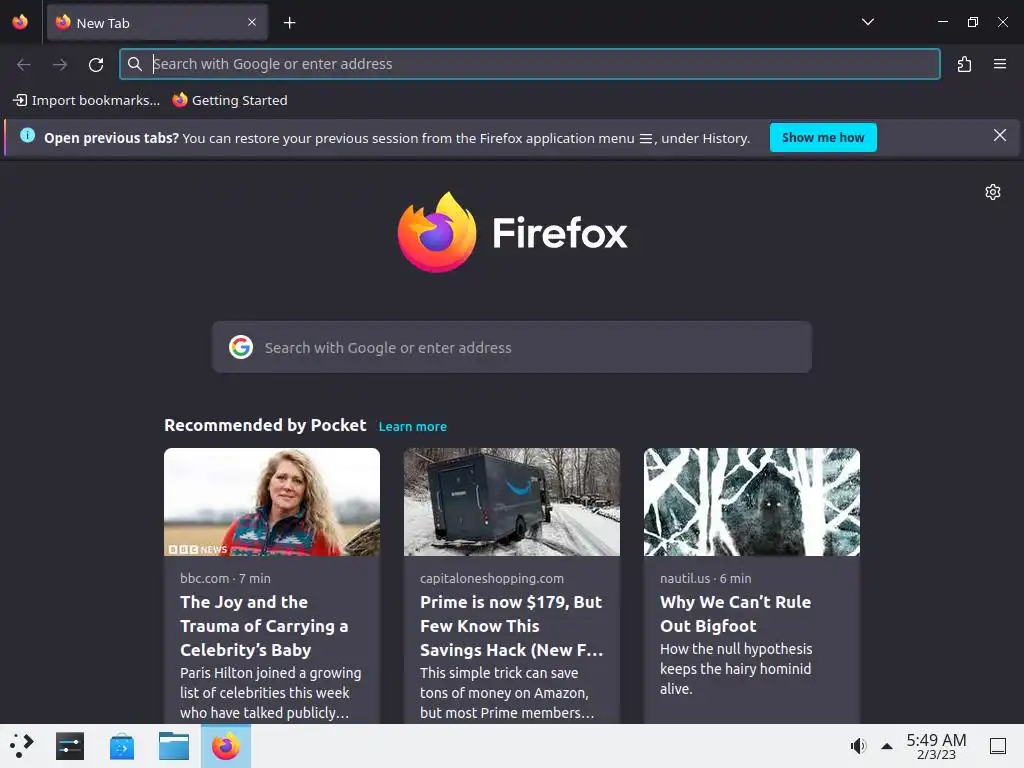The width and height of the screenshot is (1024, 768).
Task: Open the Extensions puzzle icon
Action: point(964,64)
